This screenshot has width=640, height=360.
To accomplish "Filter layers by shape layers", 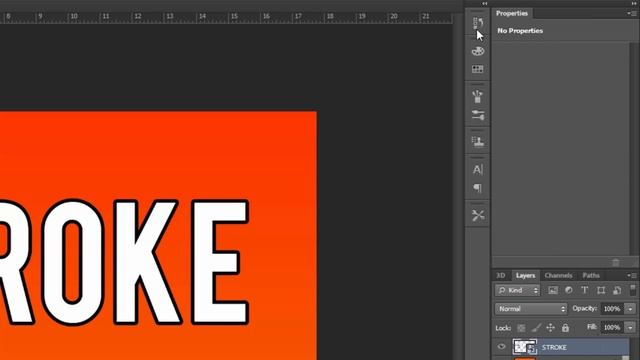I will coord(601,290).
